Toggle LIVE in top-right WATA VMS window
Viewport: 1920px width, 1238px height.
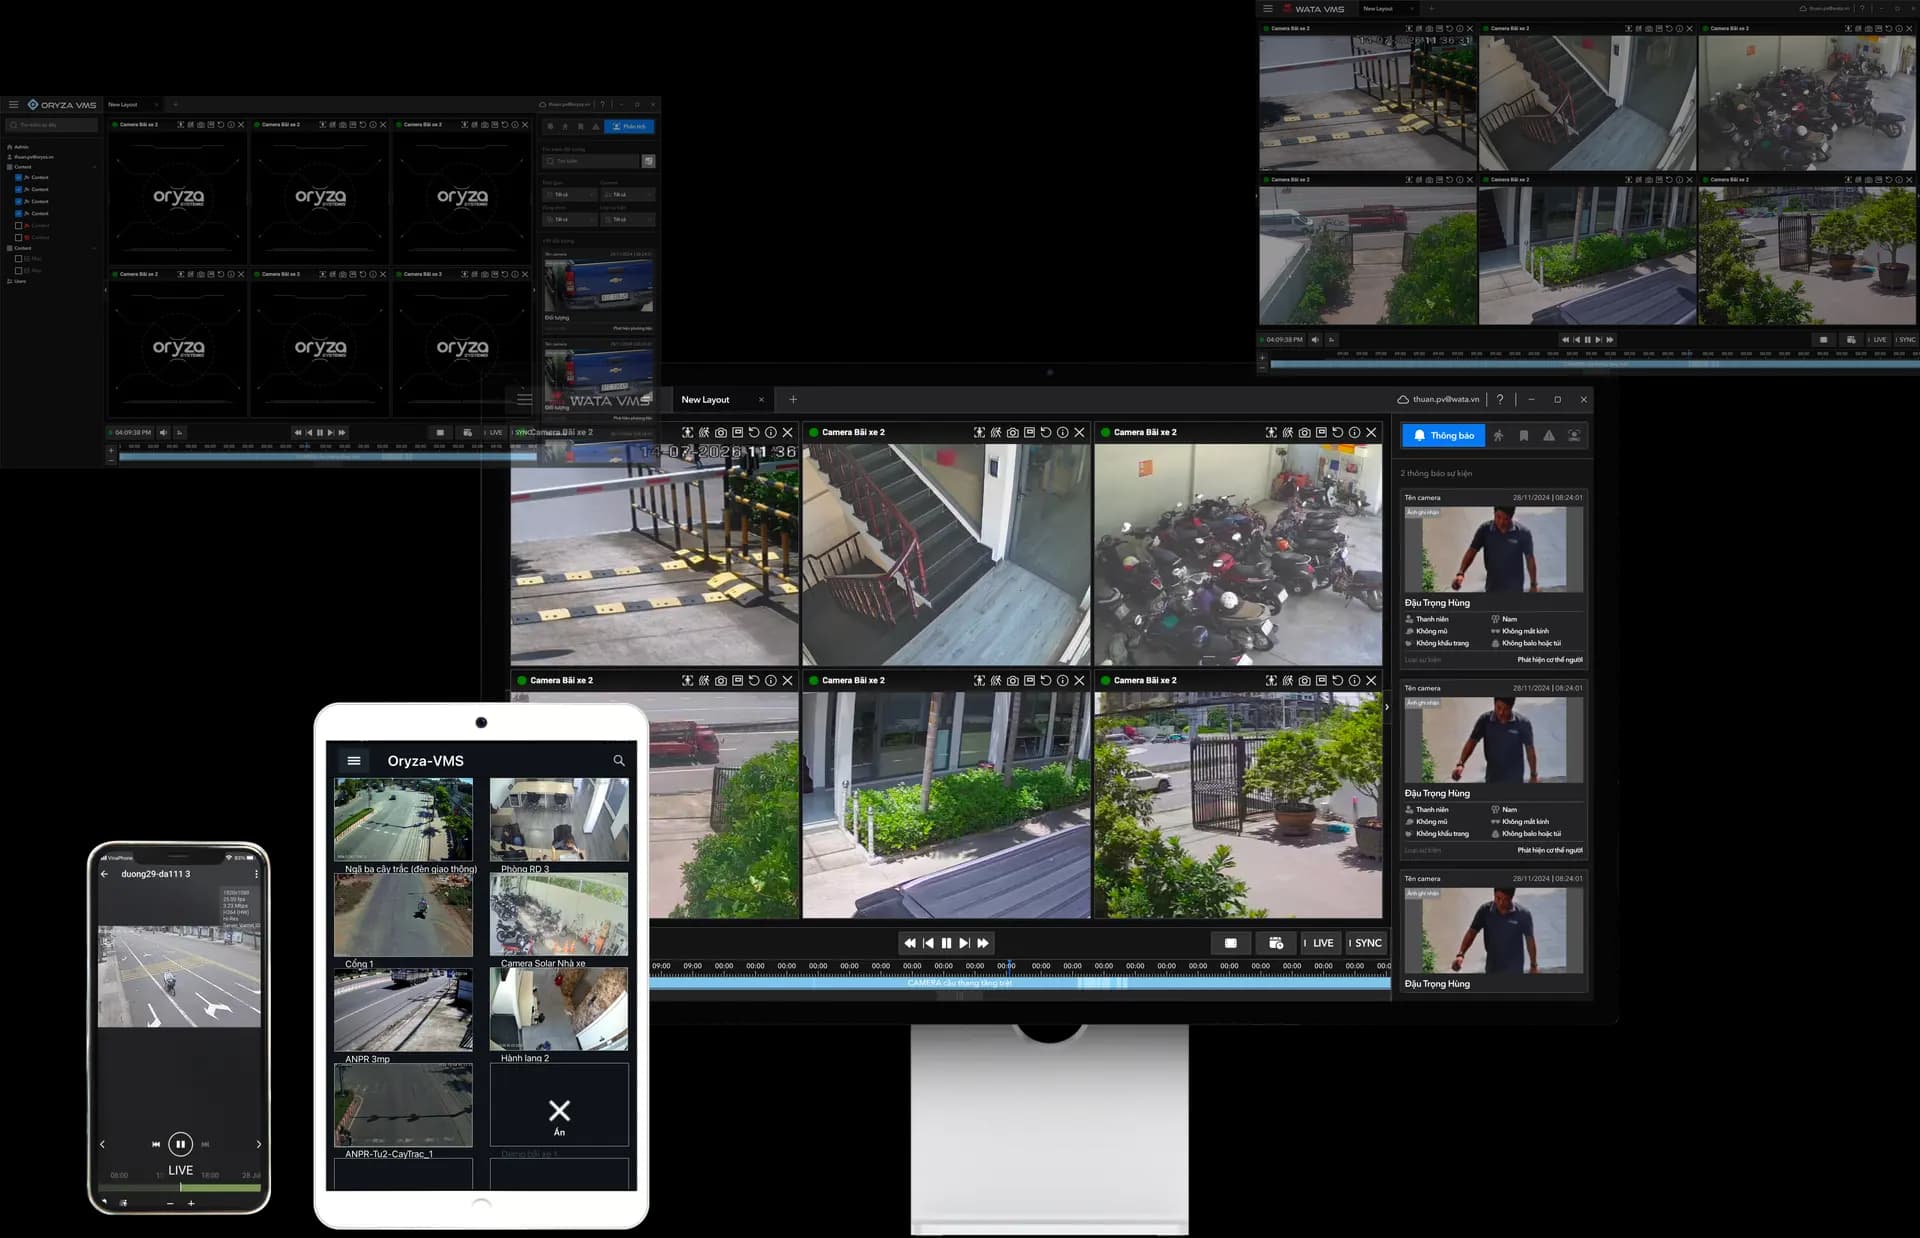pyautogui.click(x=1877, y=339)
